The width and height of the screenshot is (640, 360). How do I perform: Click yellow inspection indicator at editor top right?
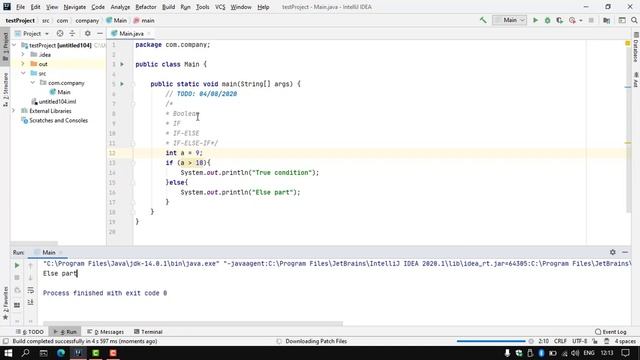(628, 43)
